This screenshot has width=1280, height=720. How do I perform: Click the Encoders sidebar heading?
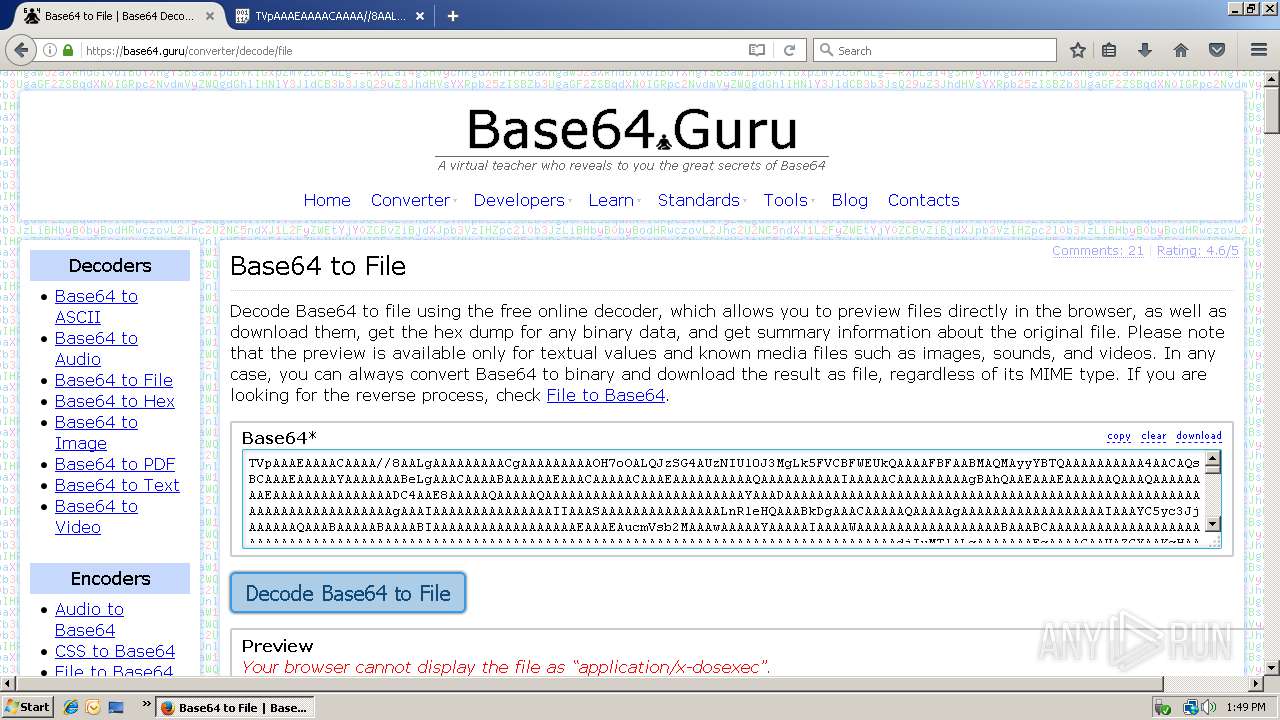(x=110, y=578)
